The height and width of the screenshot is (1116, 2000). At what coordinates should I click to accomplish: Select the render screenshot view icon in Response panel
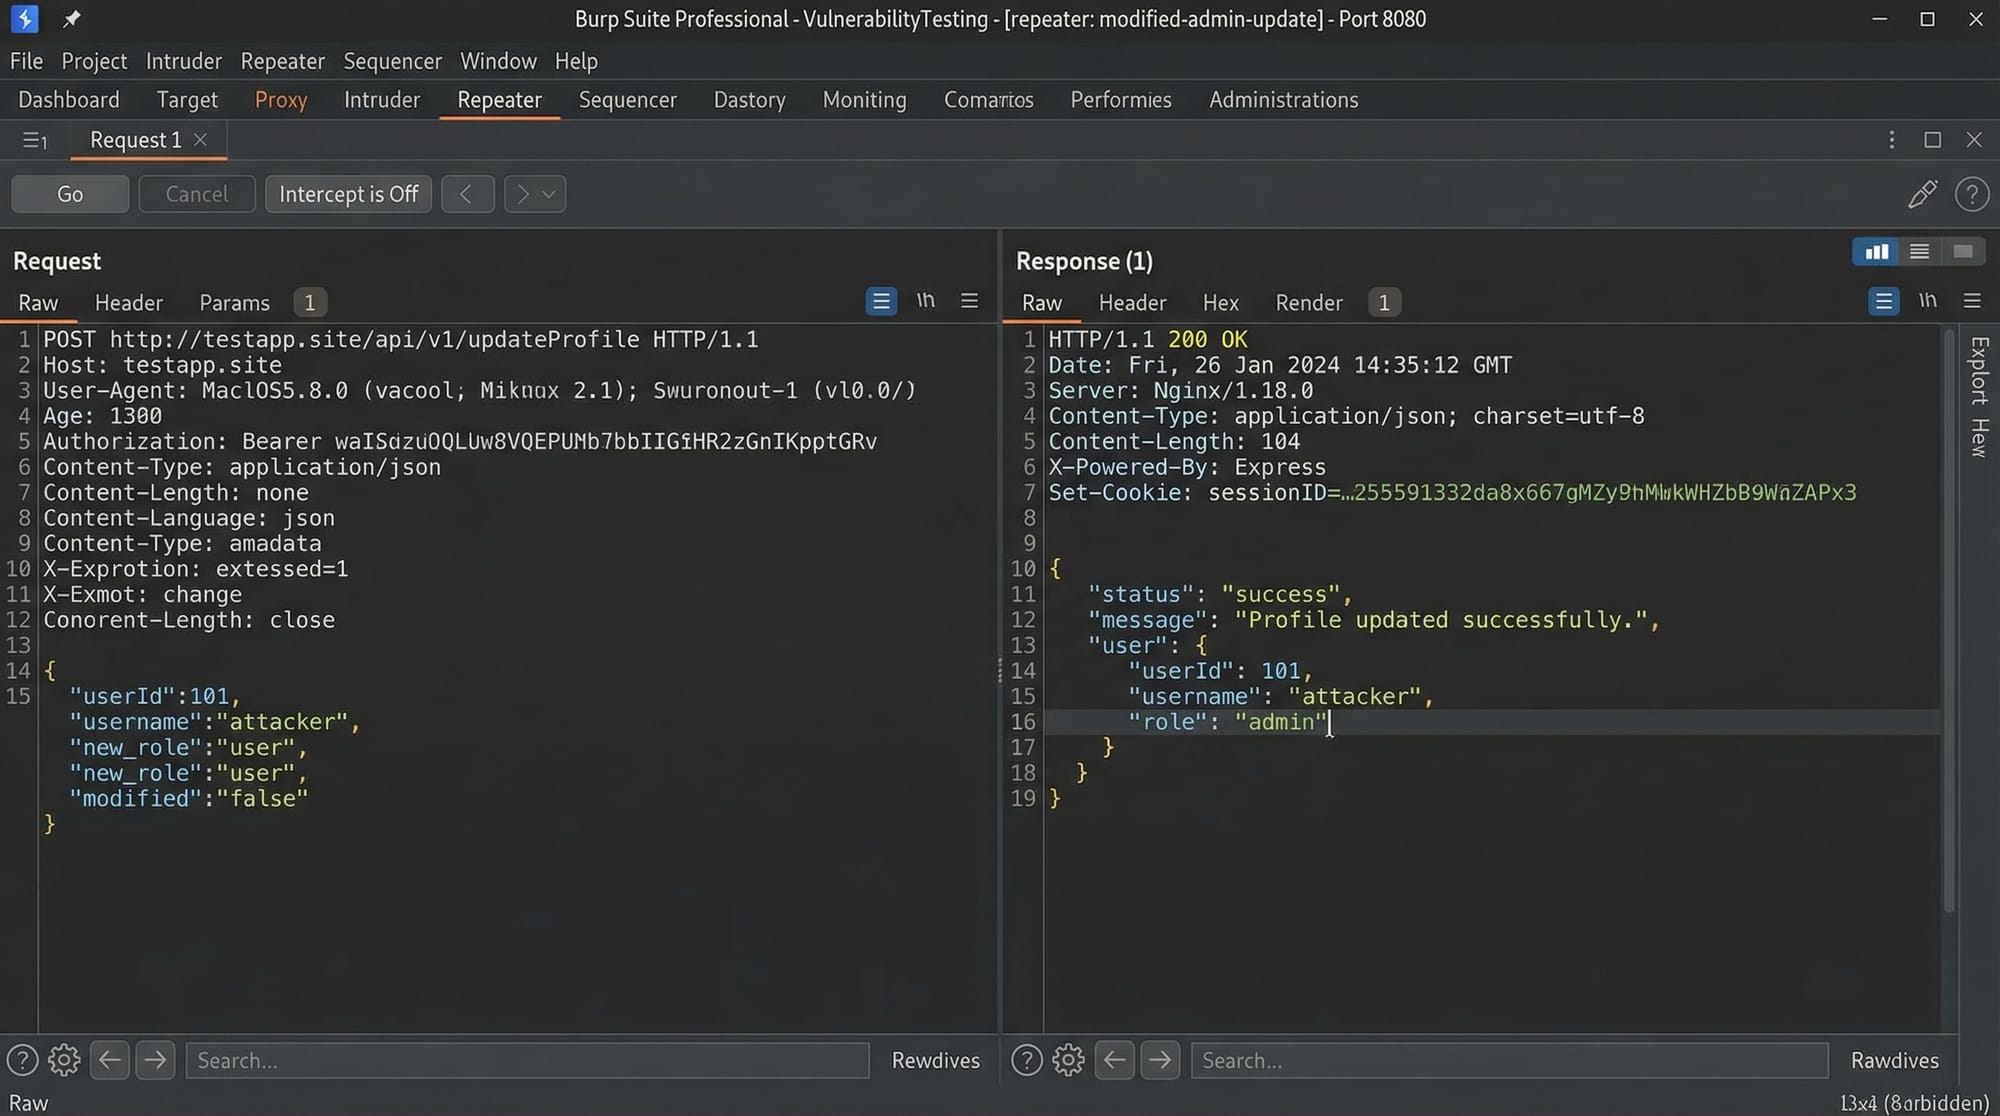click(x=1962, y=251)
